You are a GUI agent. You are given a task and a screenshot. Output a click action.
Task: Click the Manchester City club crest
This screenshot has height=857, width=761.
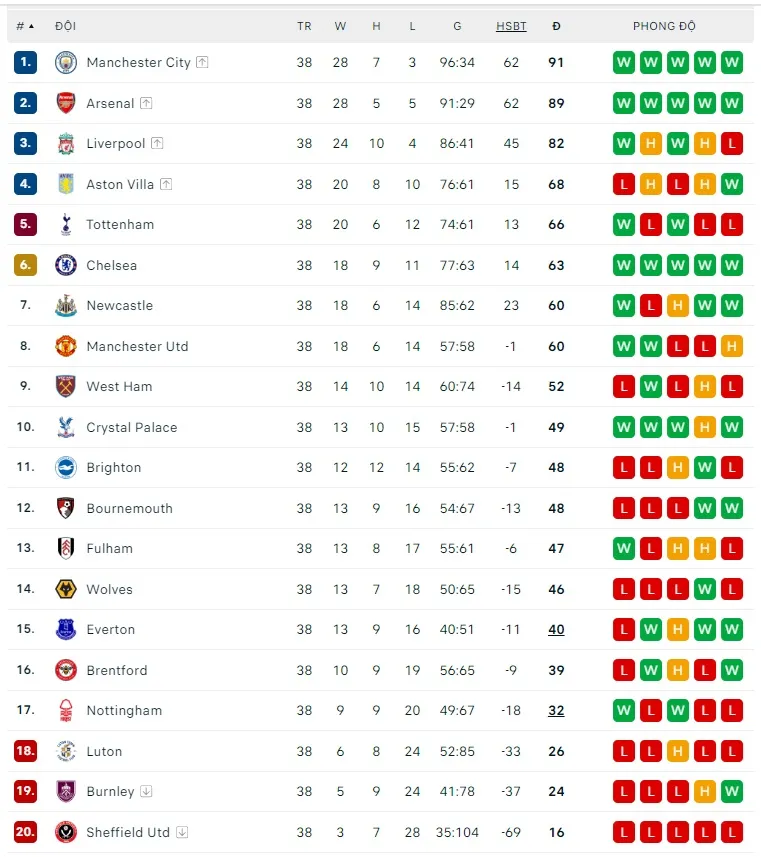(65, 62)
